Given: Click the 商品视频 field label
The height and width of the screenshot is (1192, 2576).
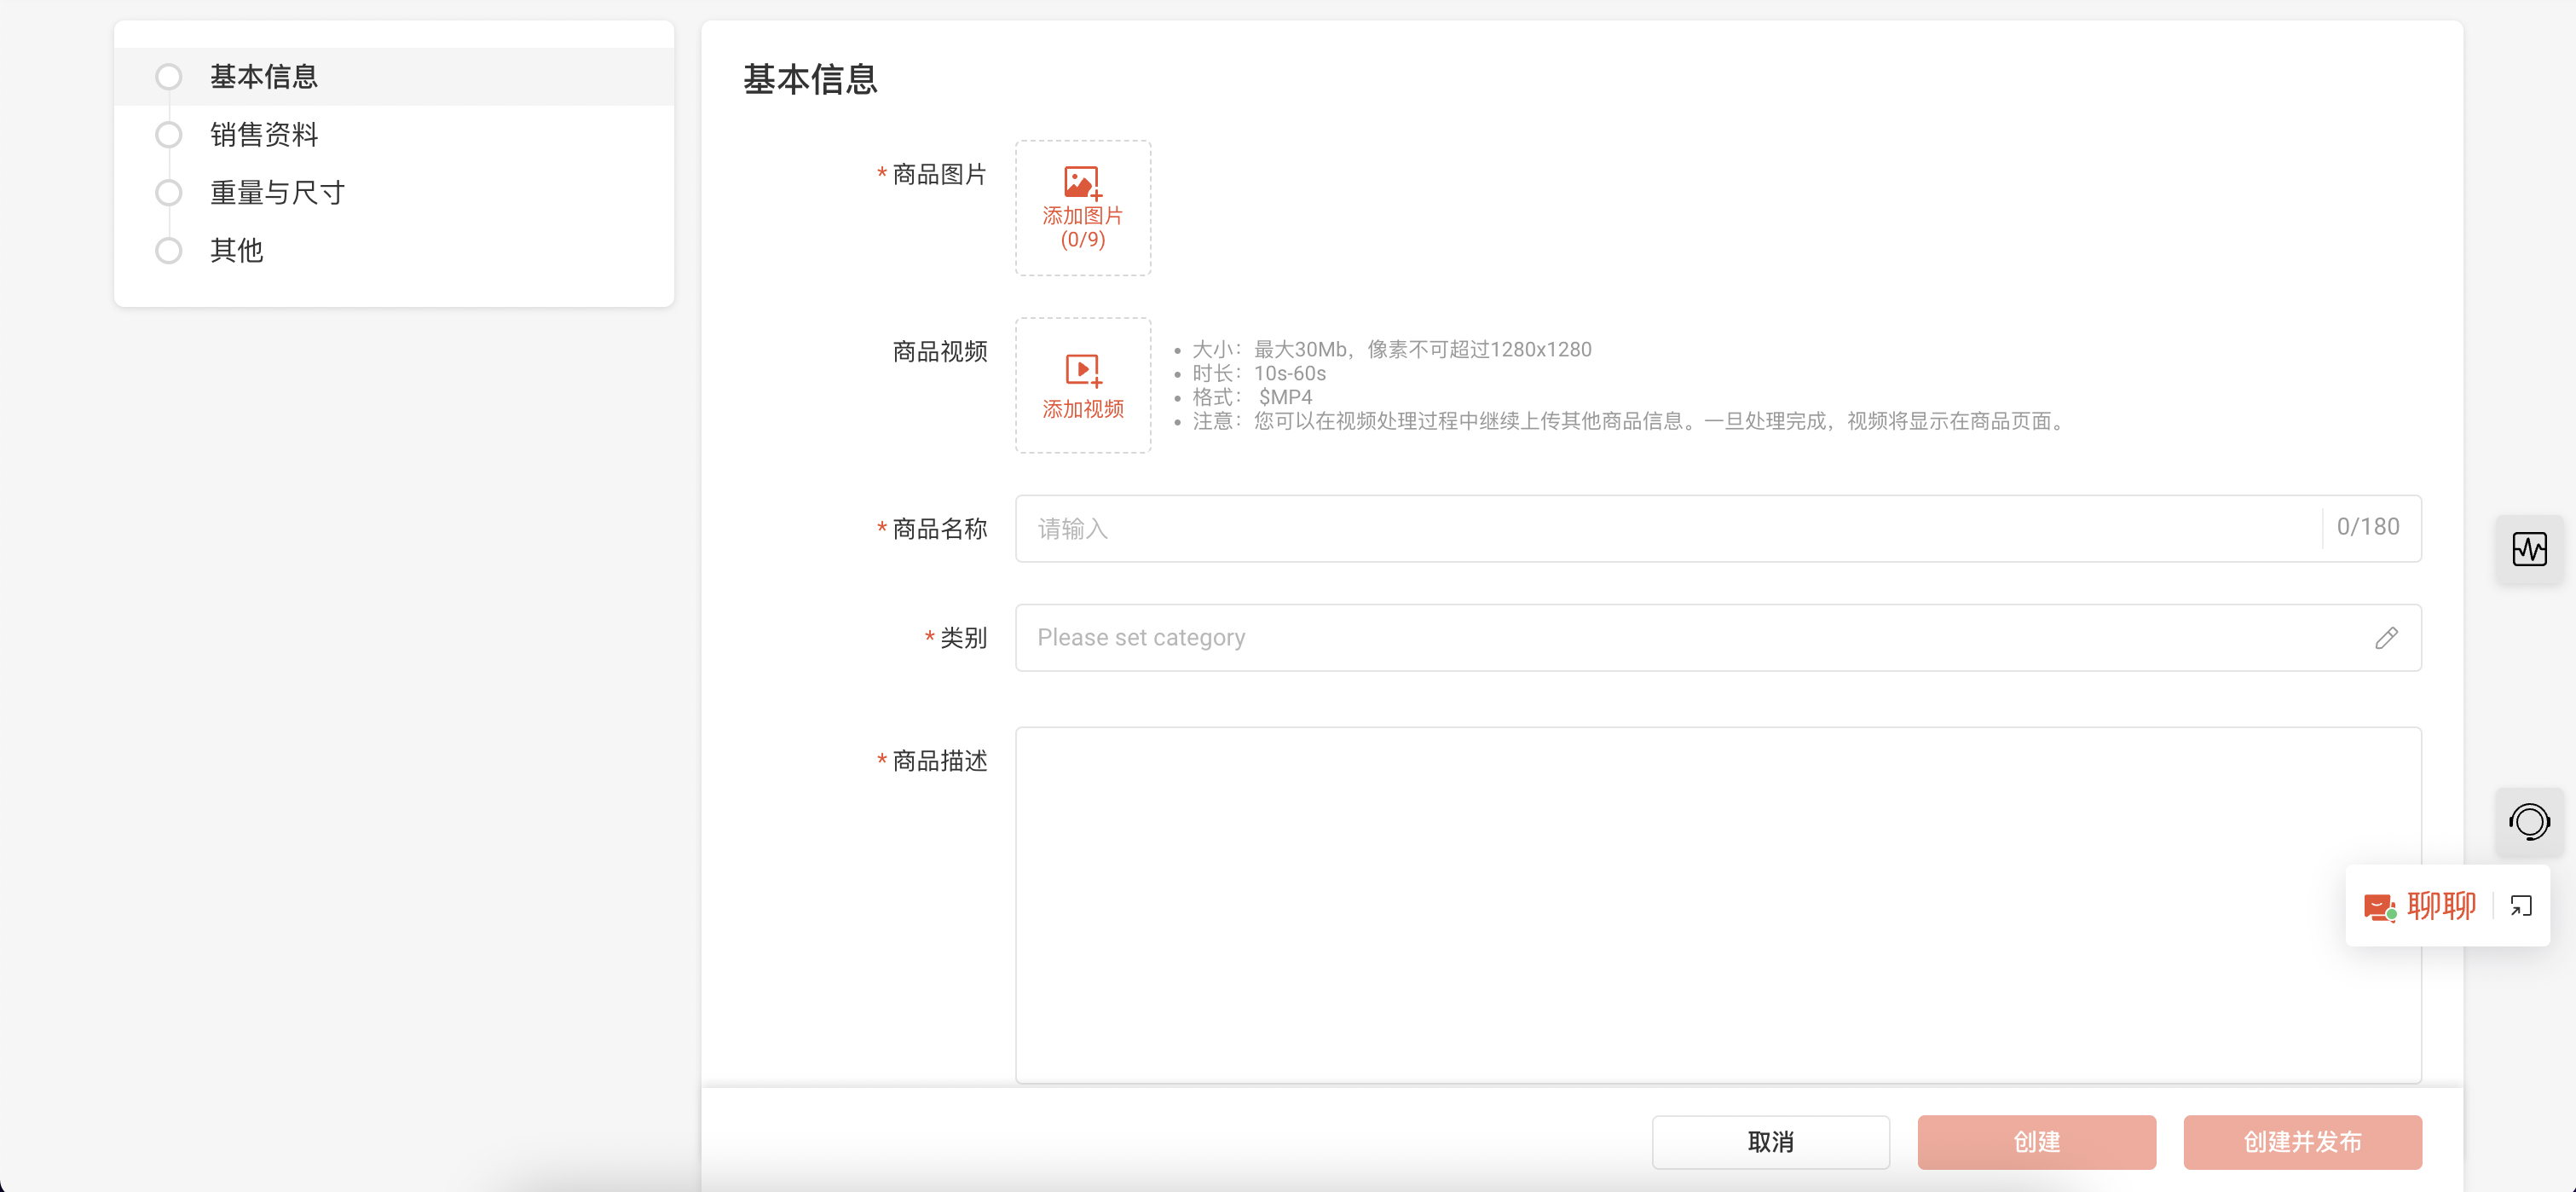Looking at the screenshot, I should (939, 352).
